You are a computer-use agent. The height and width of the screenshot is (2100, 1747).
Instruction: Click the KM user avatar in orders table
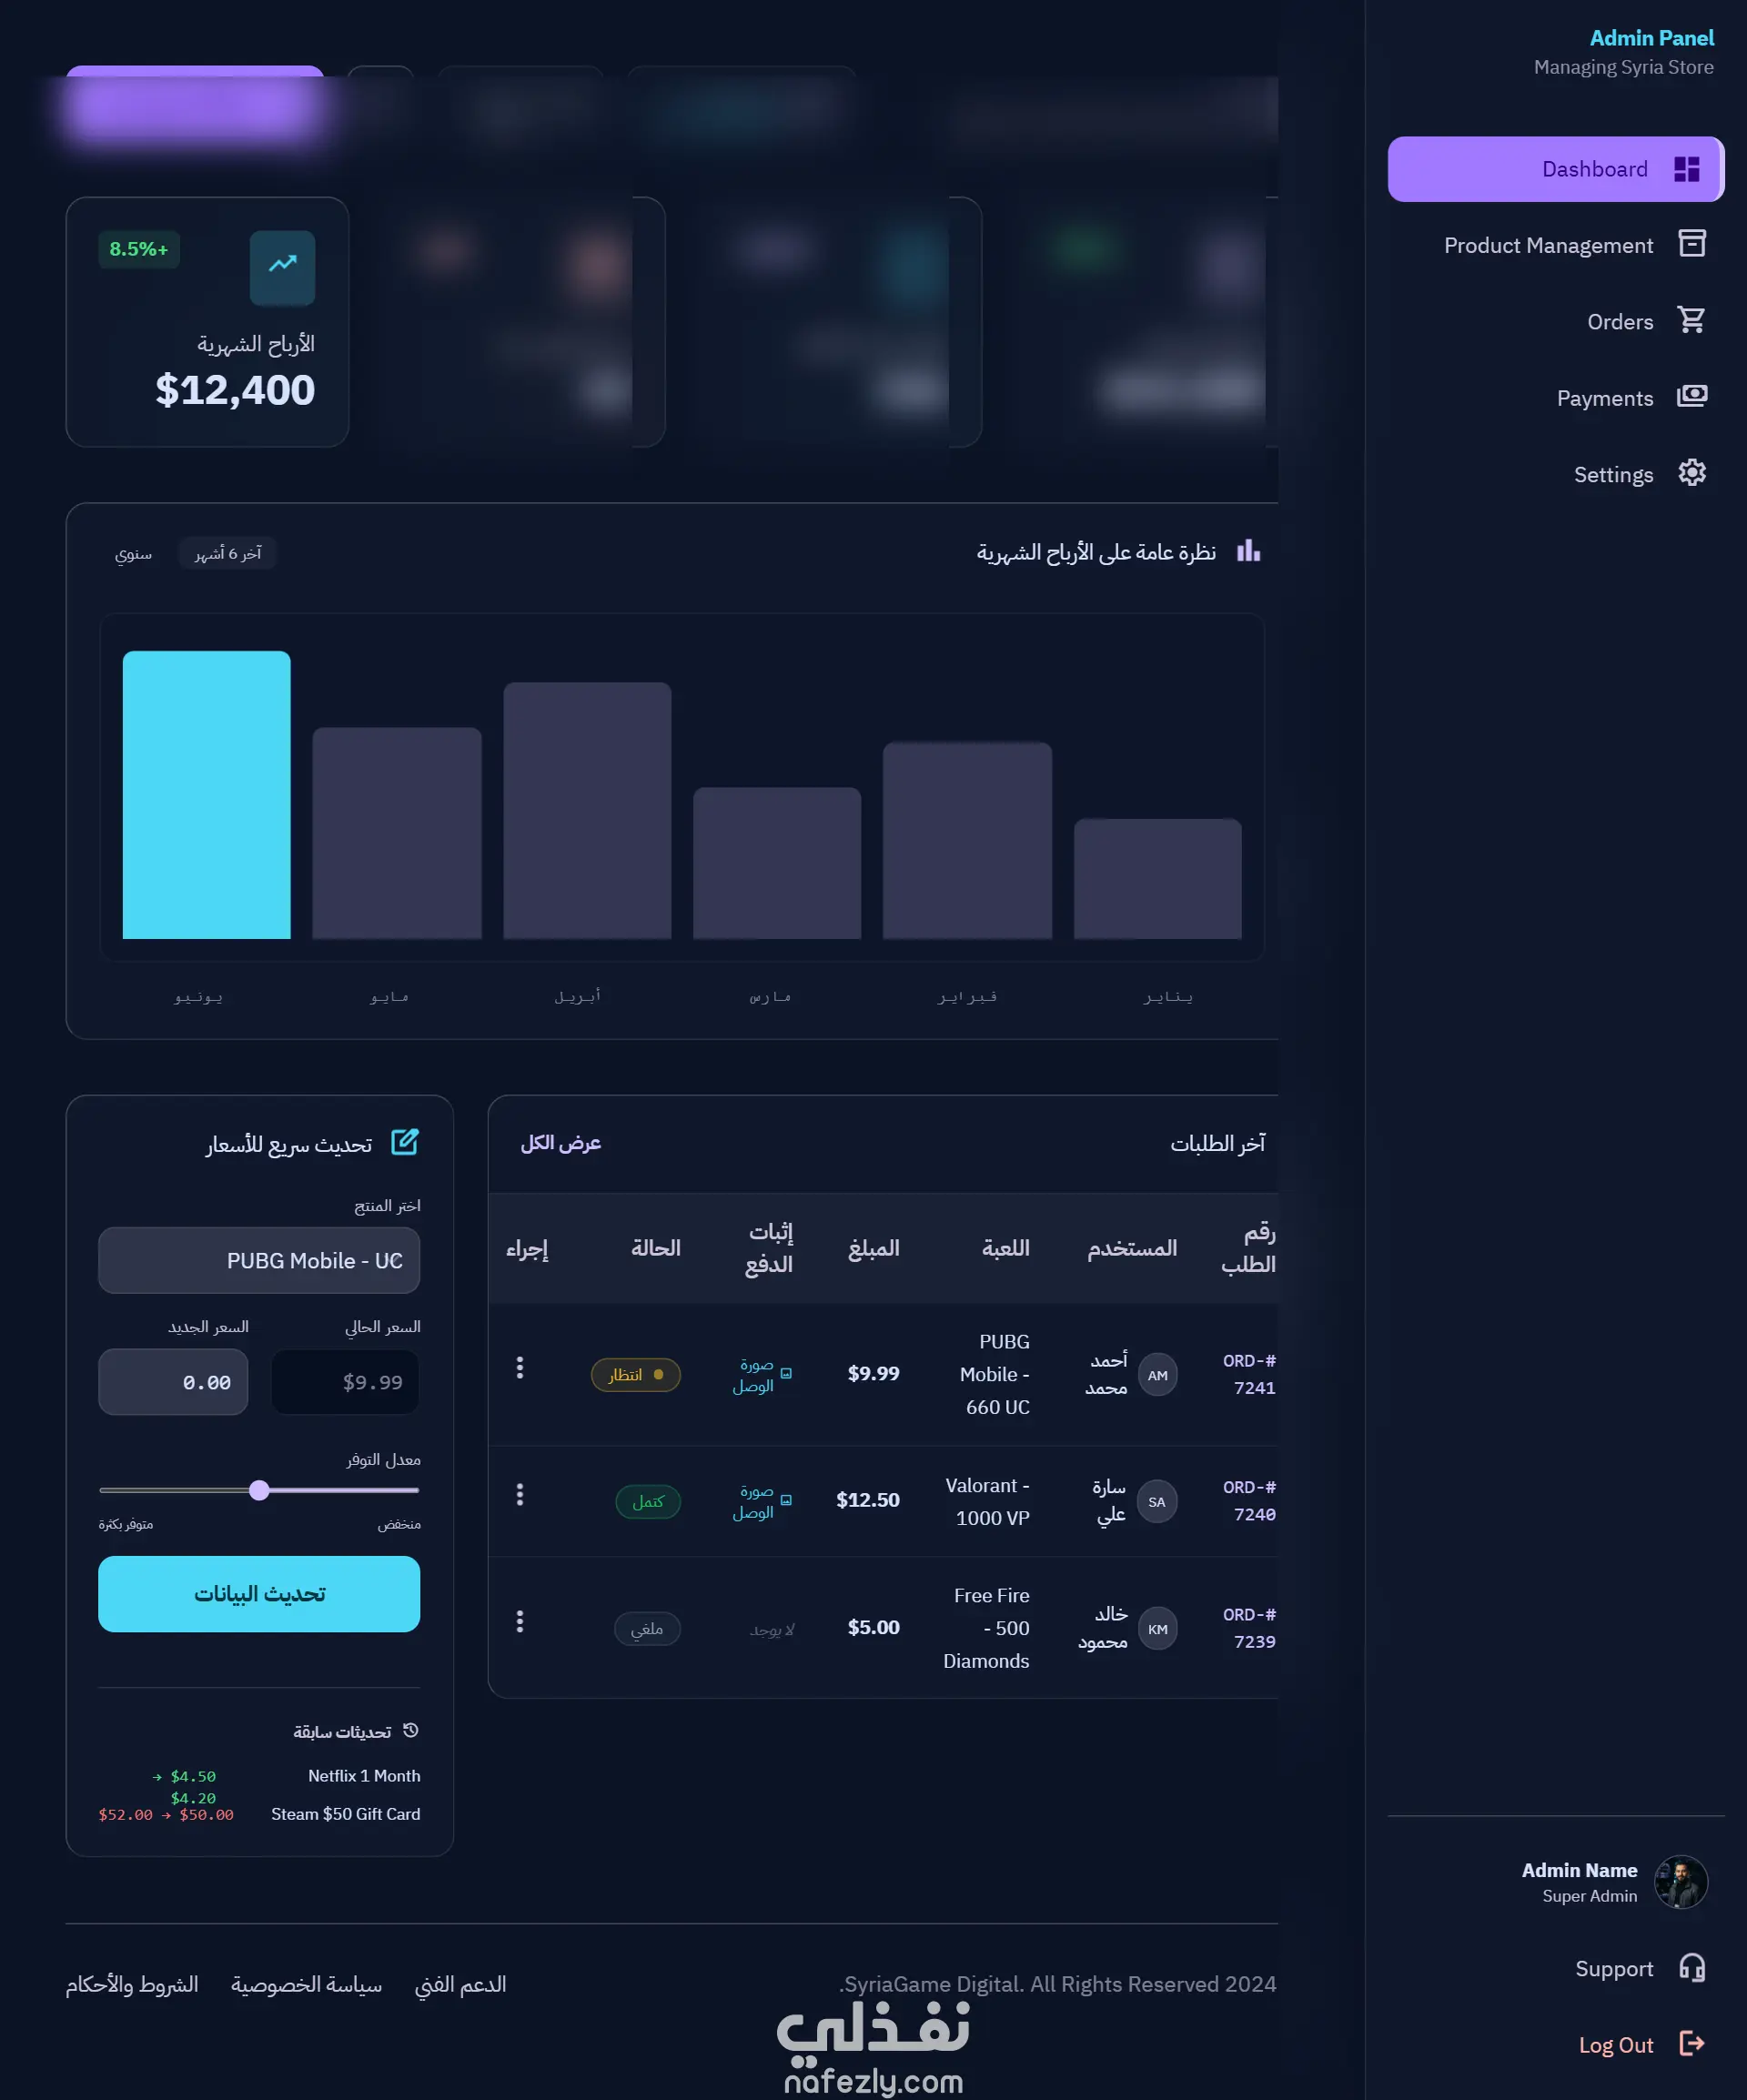pyautogui.click(x=1157, y=1629)
